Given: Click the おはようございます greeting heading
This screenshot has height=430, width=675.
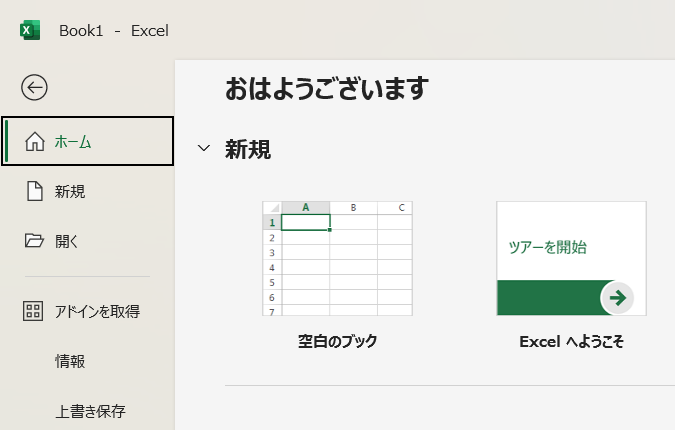Looking at the screenshot, I should coord(327,88).
